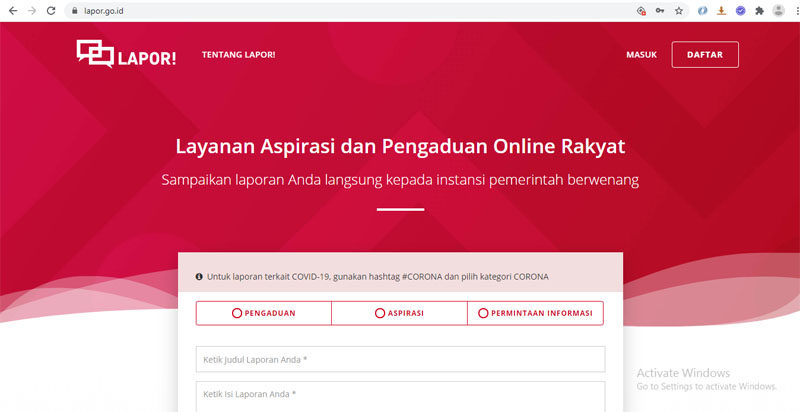Click the MASUK login link
This screenshot has height=412, width=800.
point(641,55)
